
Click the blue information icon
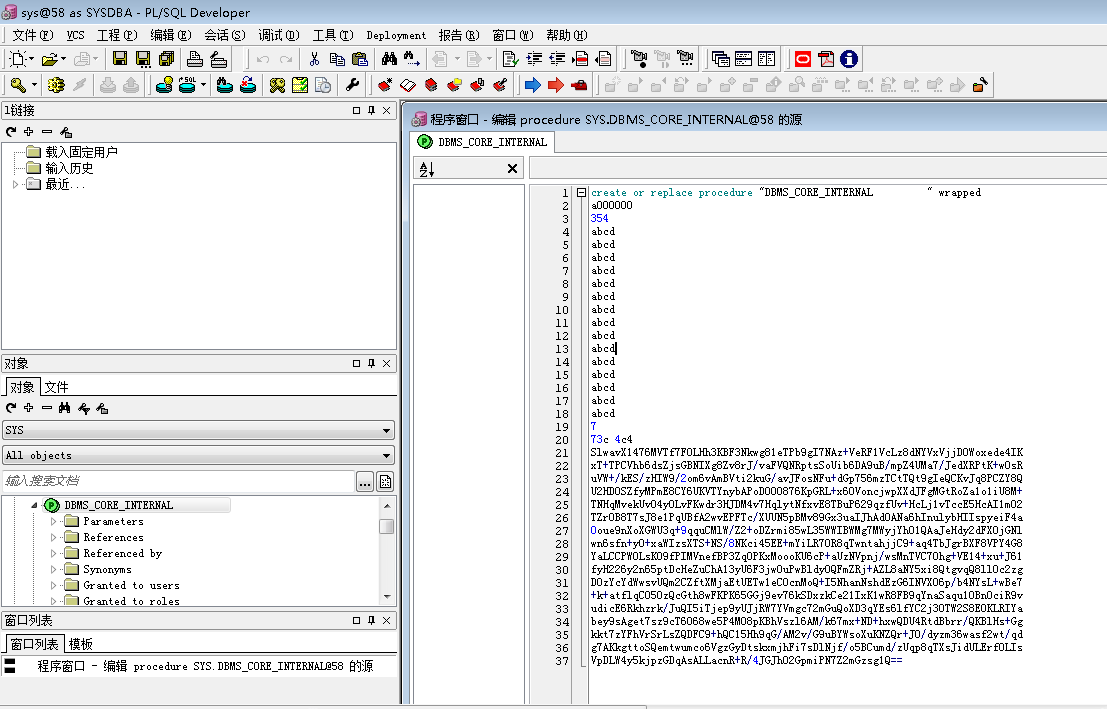pyautogui.click(x=849, y=59)
